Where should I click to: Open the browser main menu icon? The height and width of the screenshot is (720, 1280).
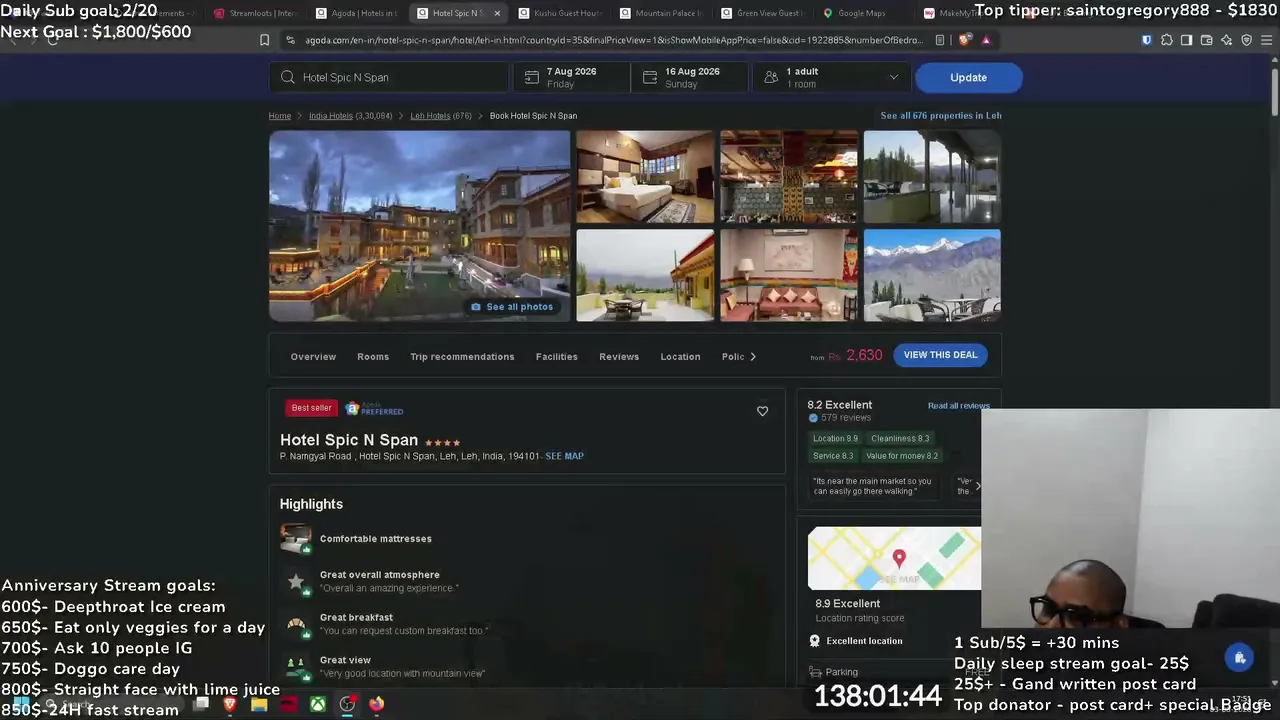click(1266, 40)
